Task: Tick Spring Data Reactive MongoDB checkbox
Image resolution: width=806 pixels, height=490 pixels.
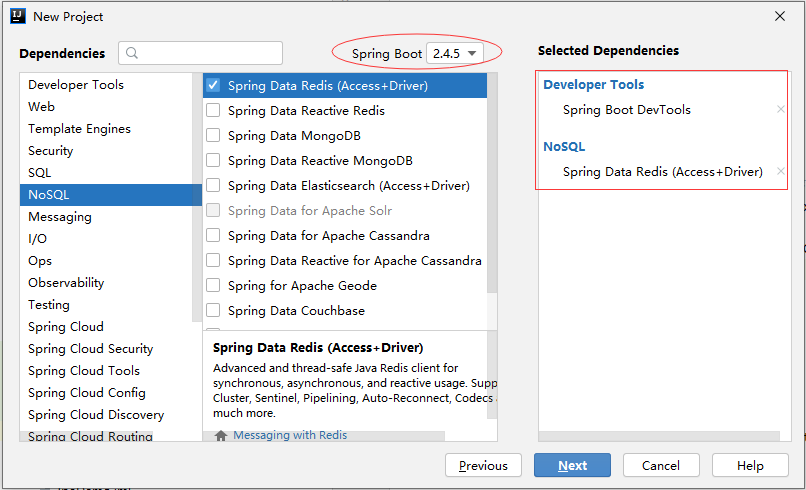Action: [213, 160]
